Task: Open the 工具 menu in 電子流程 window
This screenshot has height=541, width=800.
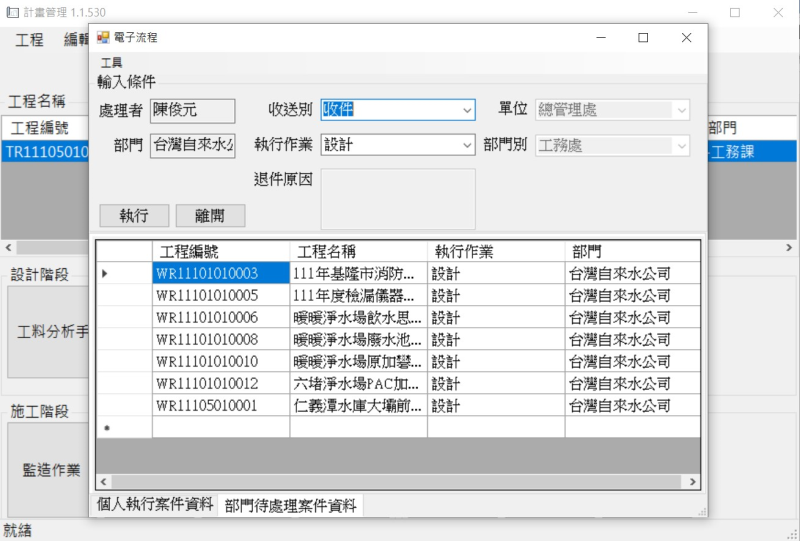Action: [111, 63]
